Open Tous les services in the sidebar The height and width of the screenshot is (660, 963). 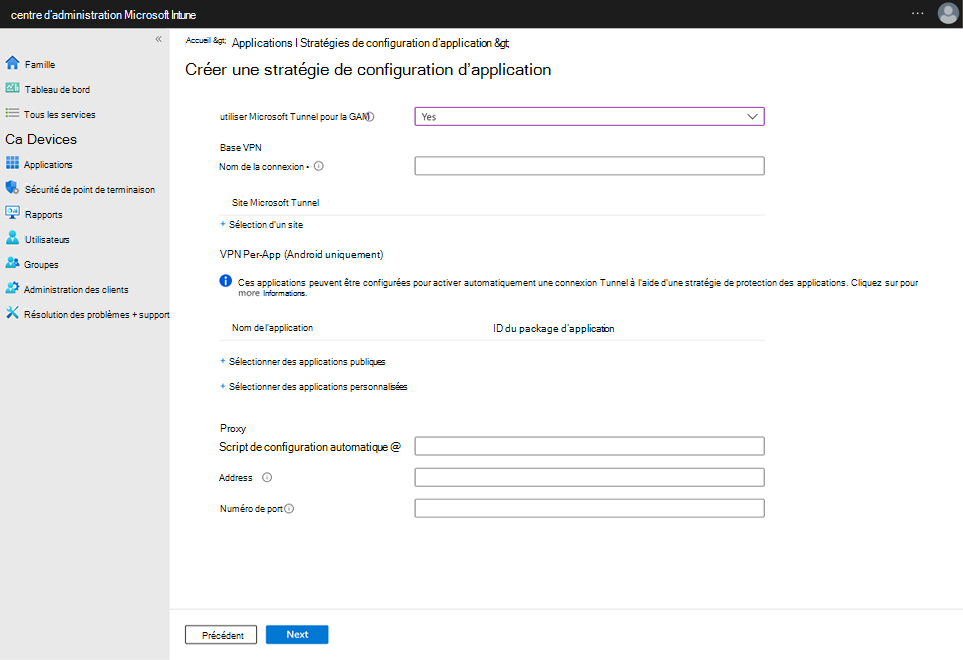[x=60, y=115]
